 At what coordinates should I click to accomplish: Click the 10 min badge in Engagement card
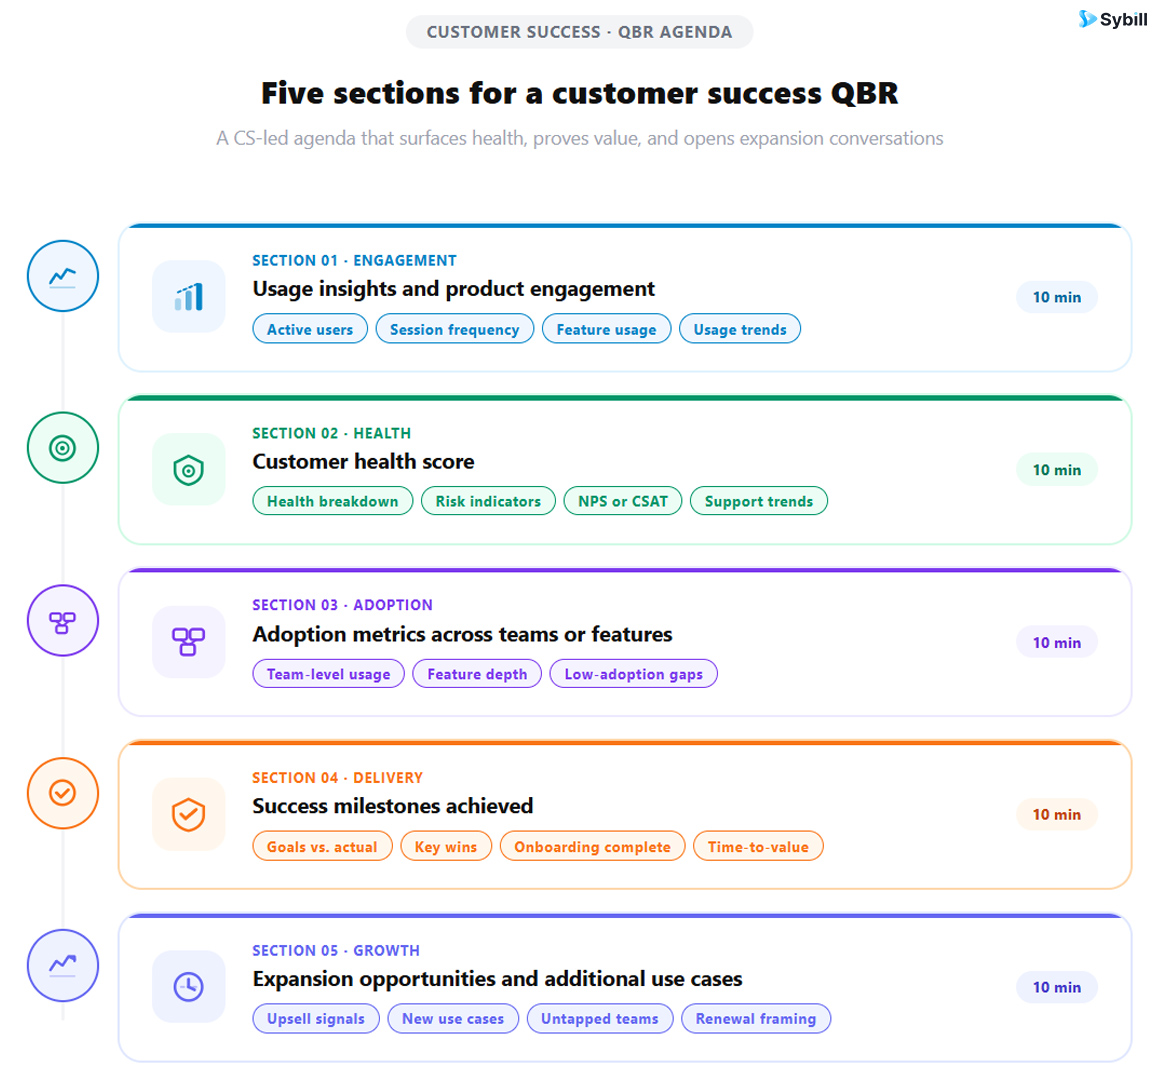[1057, 297]
